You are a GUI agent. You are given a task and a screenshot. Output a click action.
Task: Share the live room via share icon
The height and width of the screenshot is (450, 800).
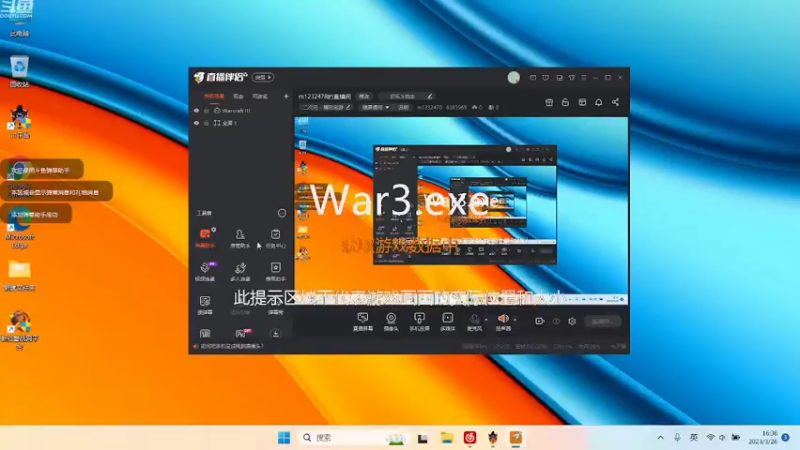(615, 102)
